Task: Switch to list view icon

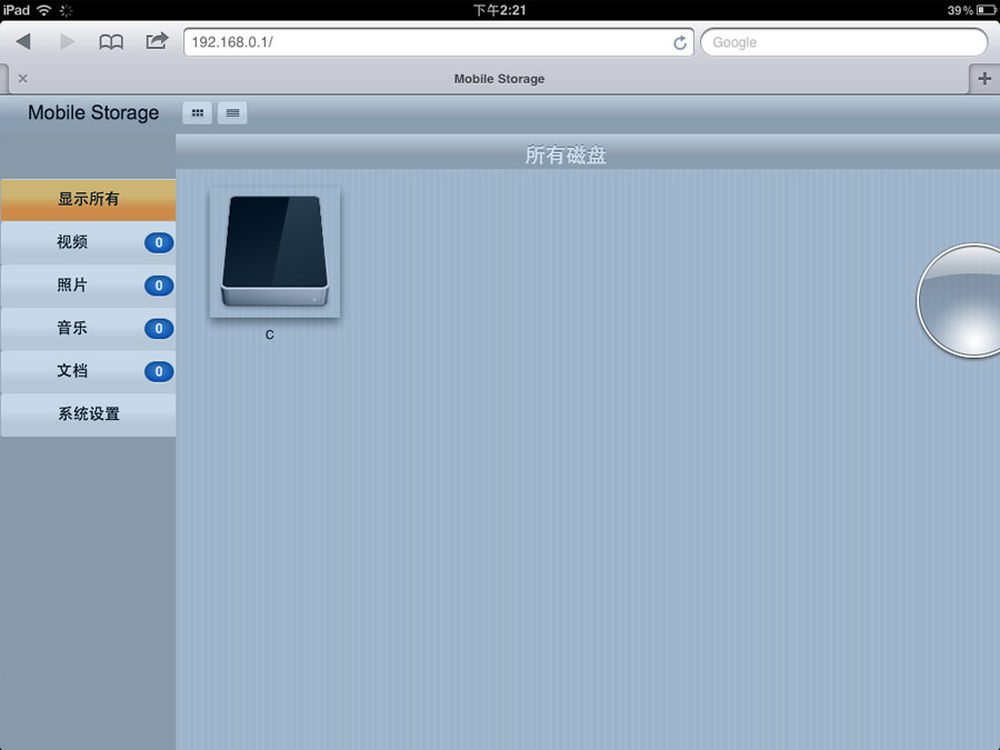Action: click(232, 113)
